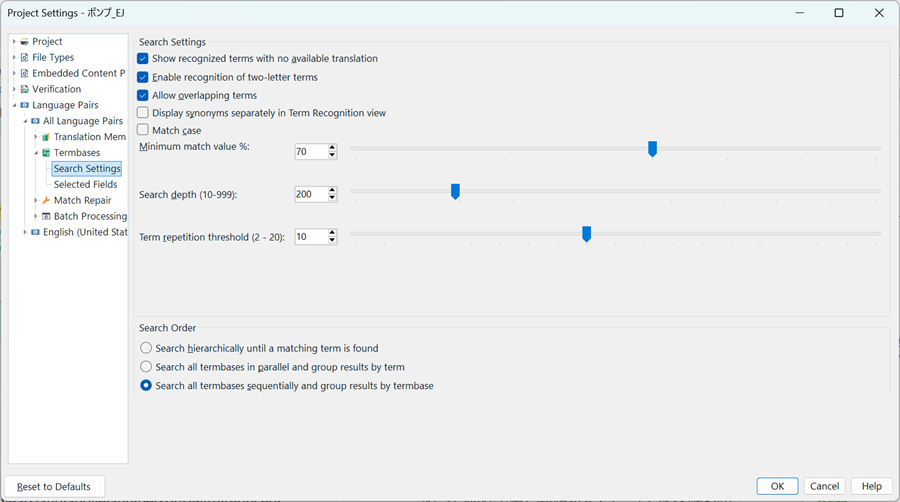Click Reset to Defaults button
Screen dimensions: 900x502
54,487
